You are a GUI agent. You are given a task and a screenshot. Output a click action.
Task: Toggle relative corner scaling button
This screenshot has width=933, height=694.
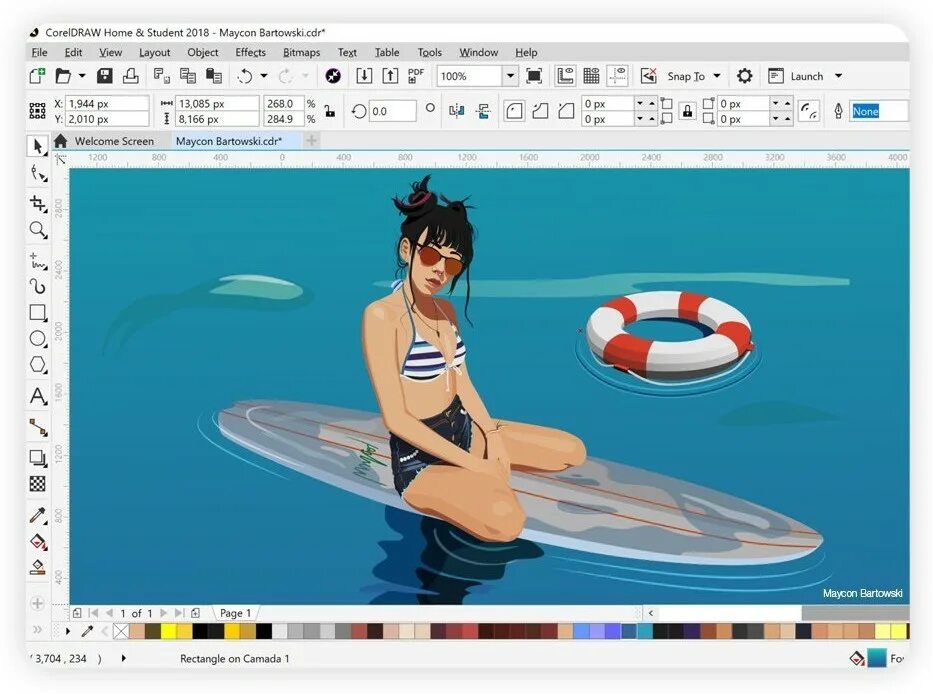809,111
